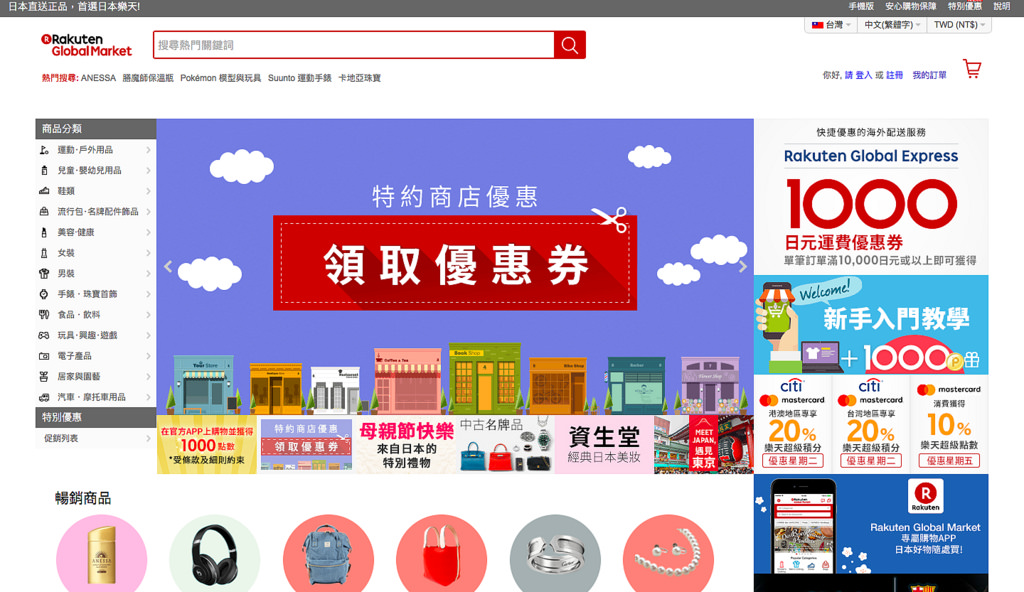Open the 台灣 country dropdown
Viewport: 1024px width, 592px height.
click(830, 25)
